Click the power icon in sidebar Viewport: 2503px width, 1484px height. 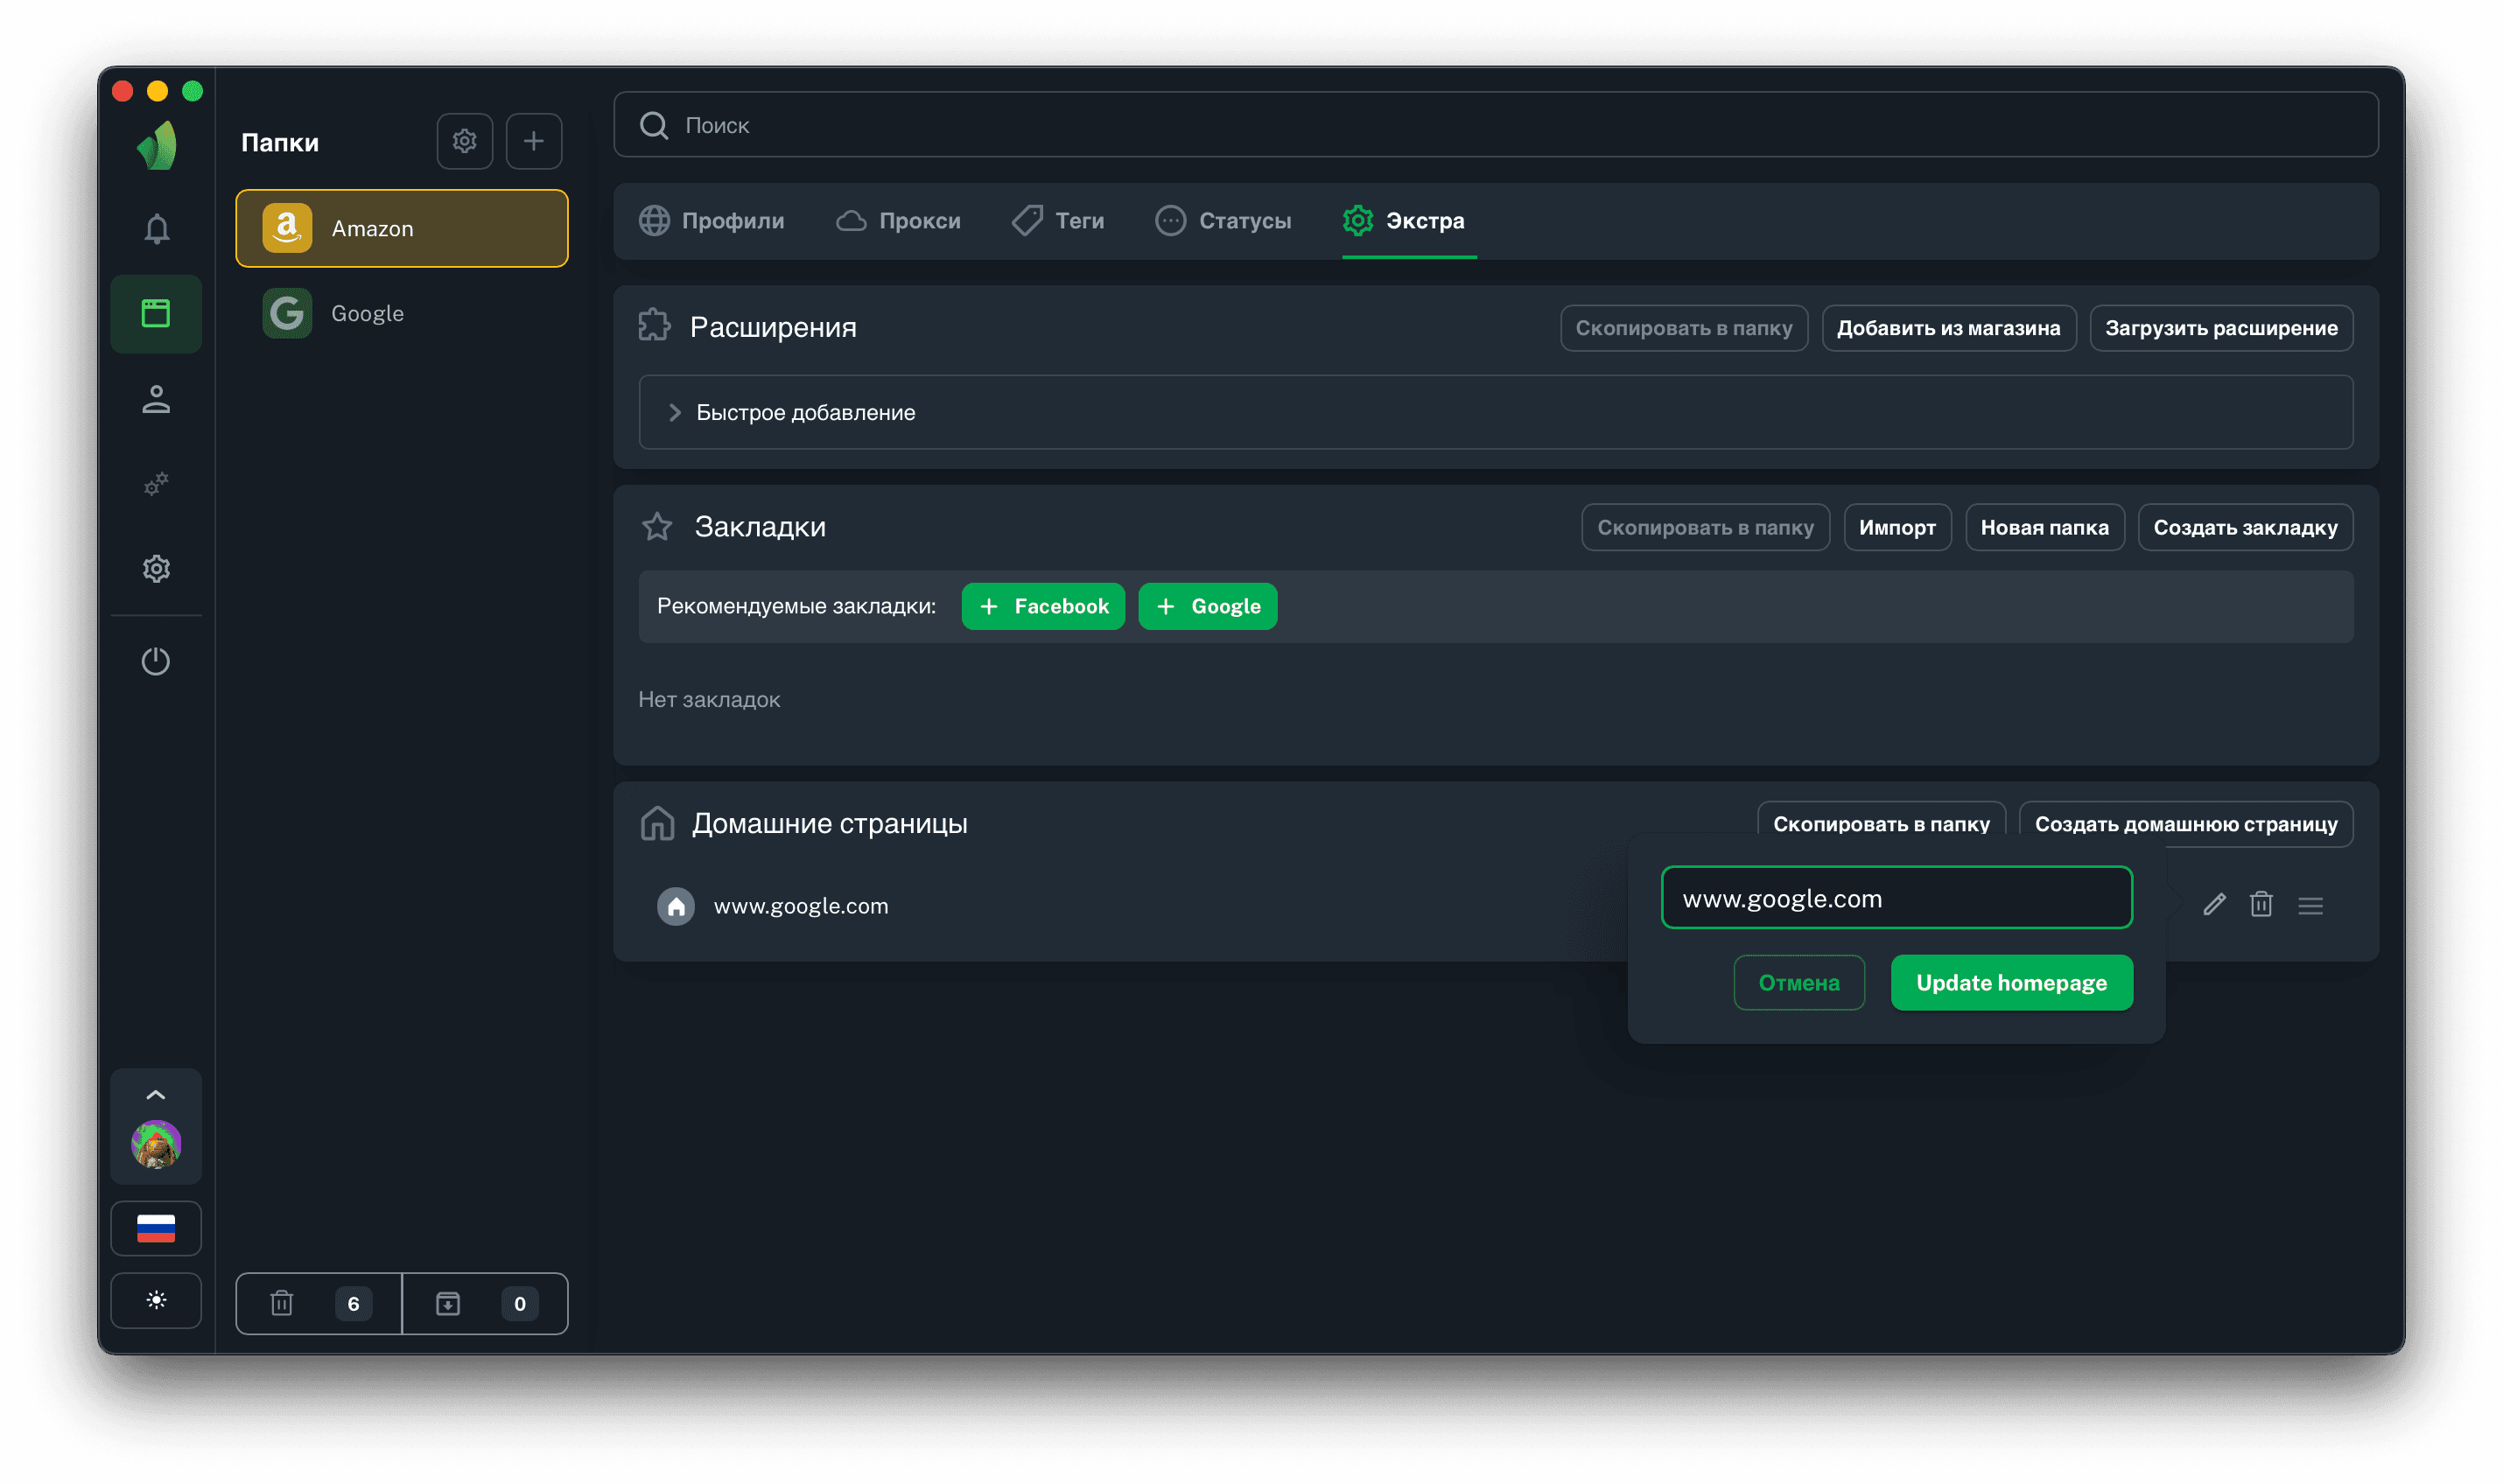[156, 661]
